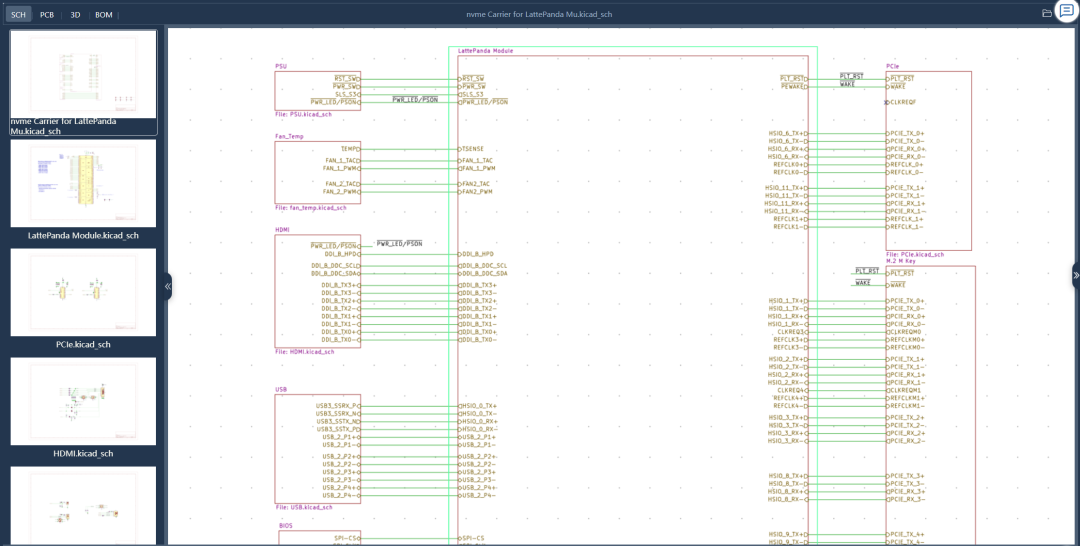Switch to the PCB tab
Screen dimensions: 1080x546
point(47,14)
